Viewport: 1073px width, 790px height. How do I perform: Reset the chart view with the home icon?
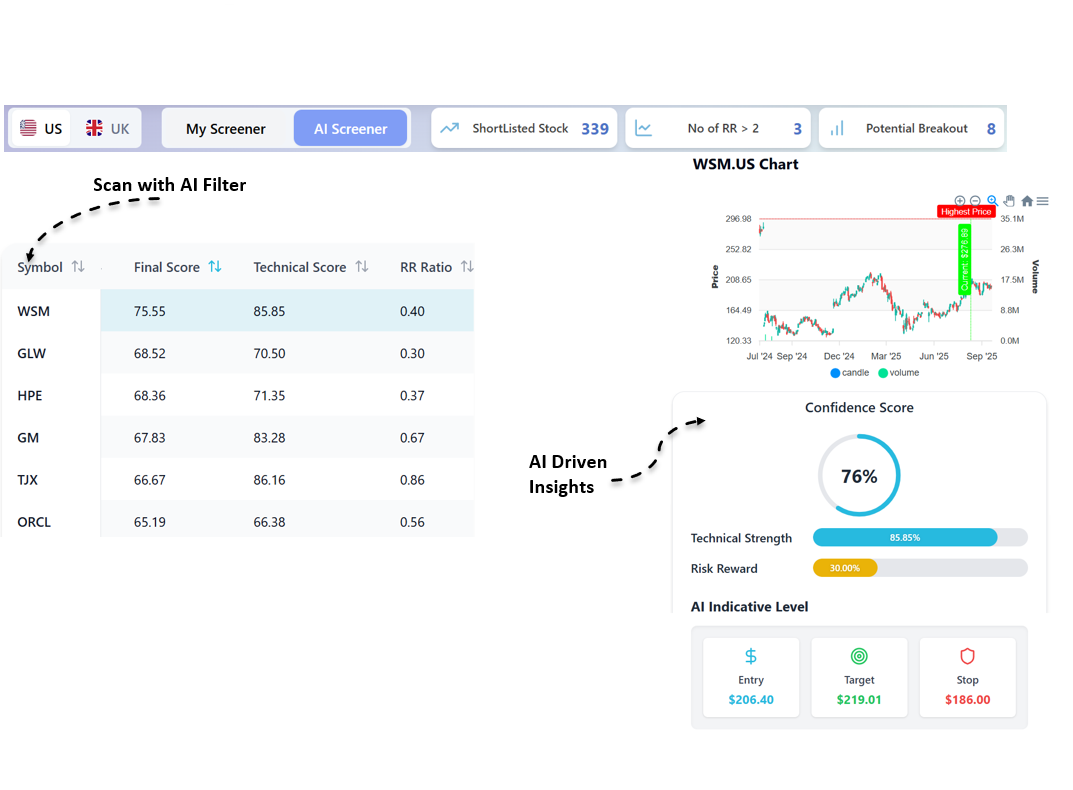(x=1026, y=201)
